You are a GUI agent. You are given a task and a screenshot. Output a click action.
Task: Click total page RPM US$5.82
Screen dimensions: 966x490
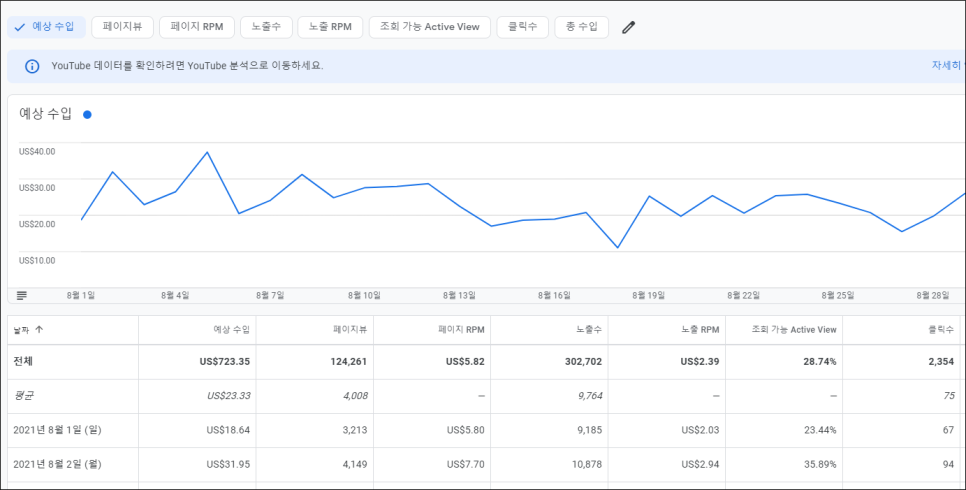pos(465,362)
